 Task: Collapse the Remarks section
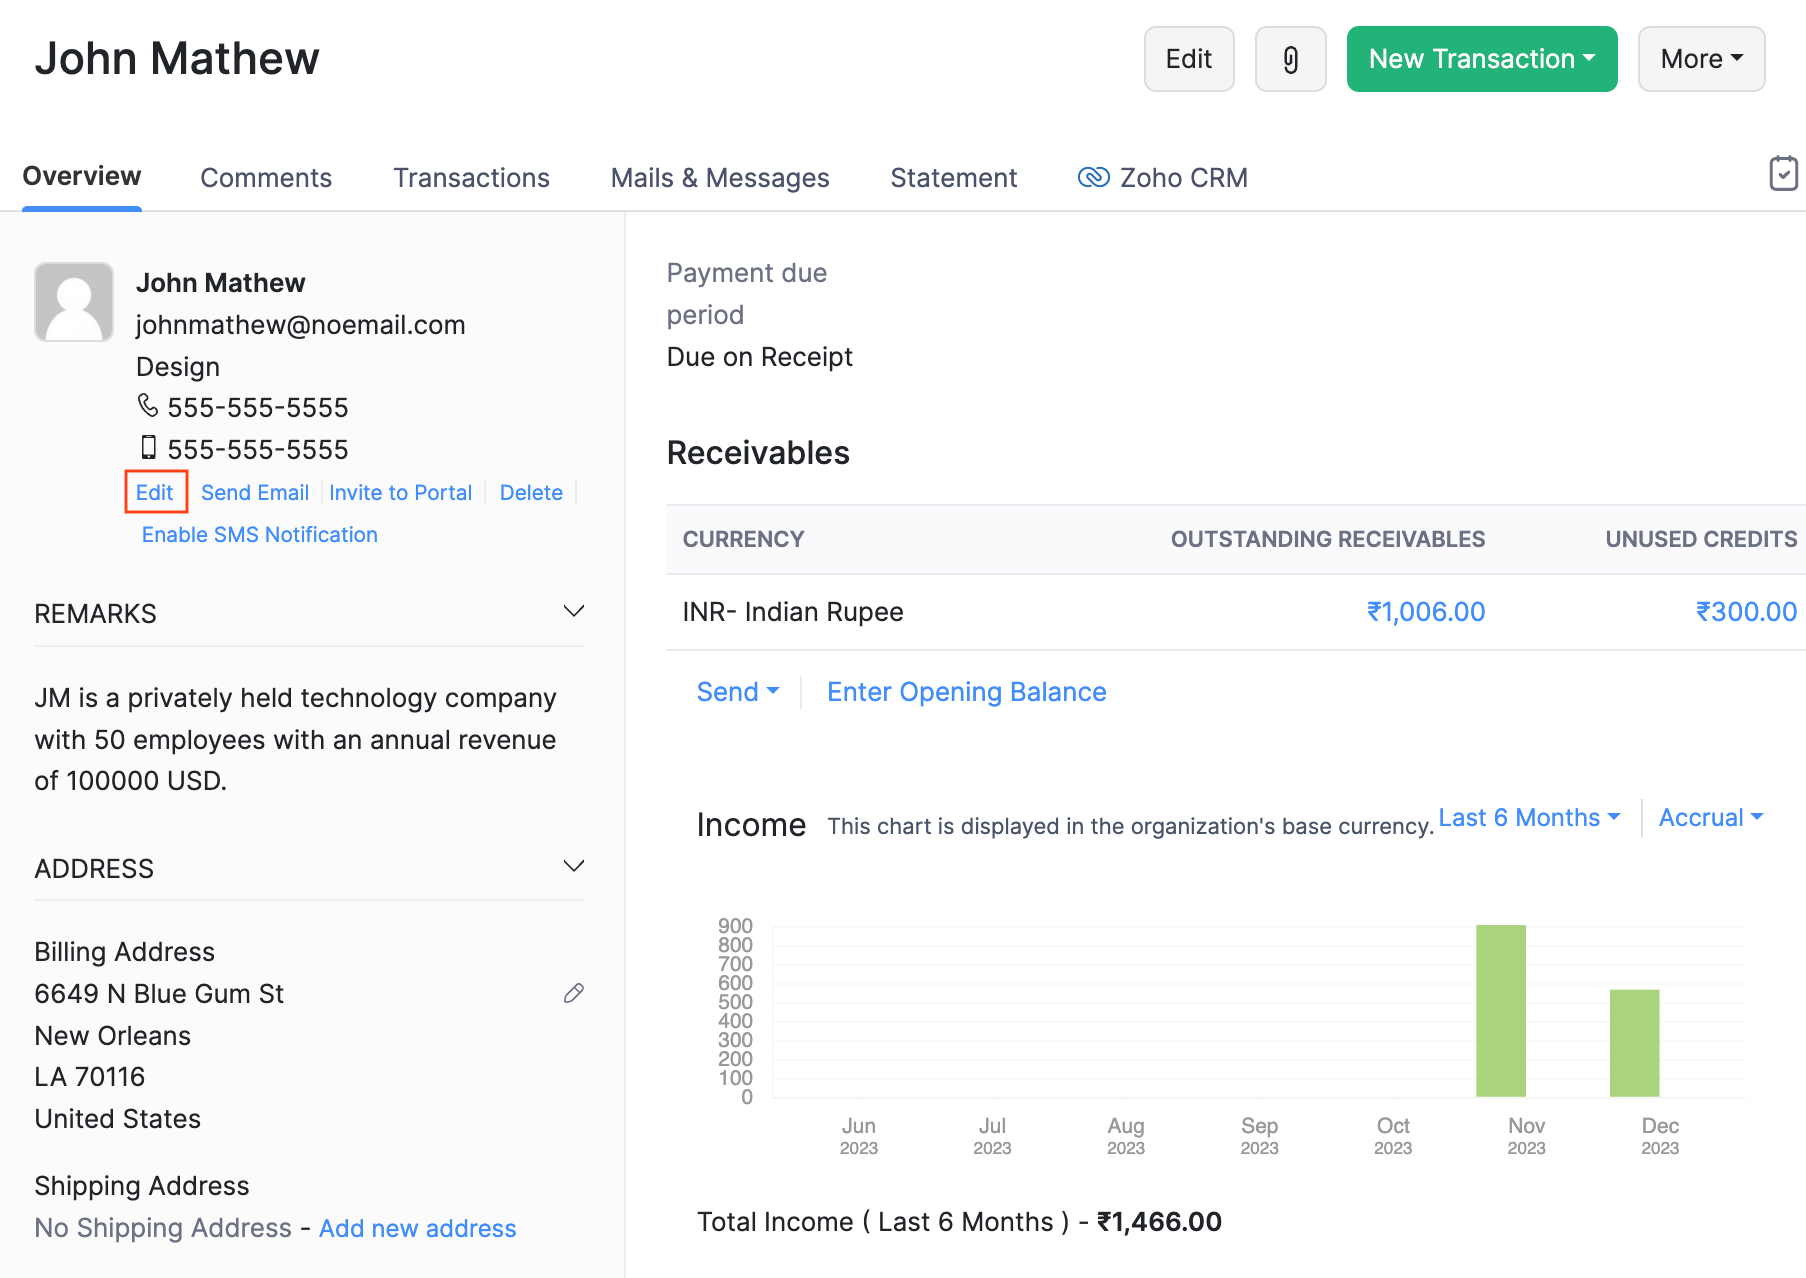tap(573, 611)
